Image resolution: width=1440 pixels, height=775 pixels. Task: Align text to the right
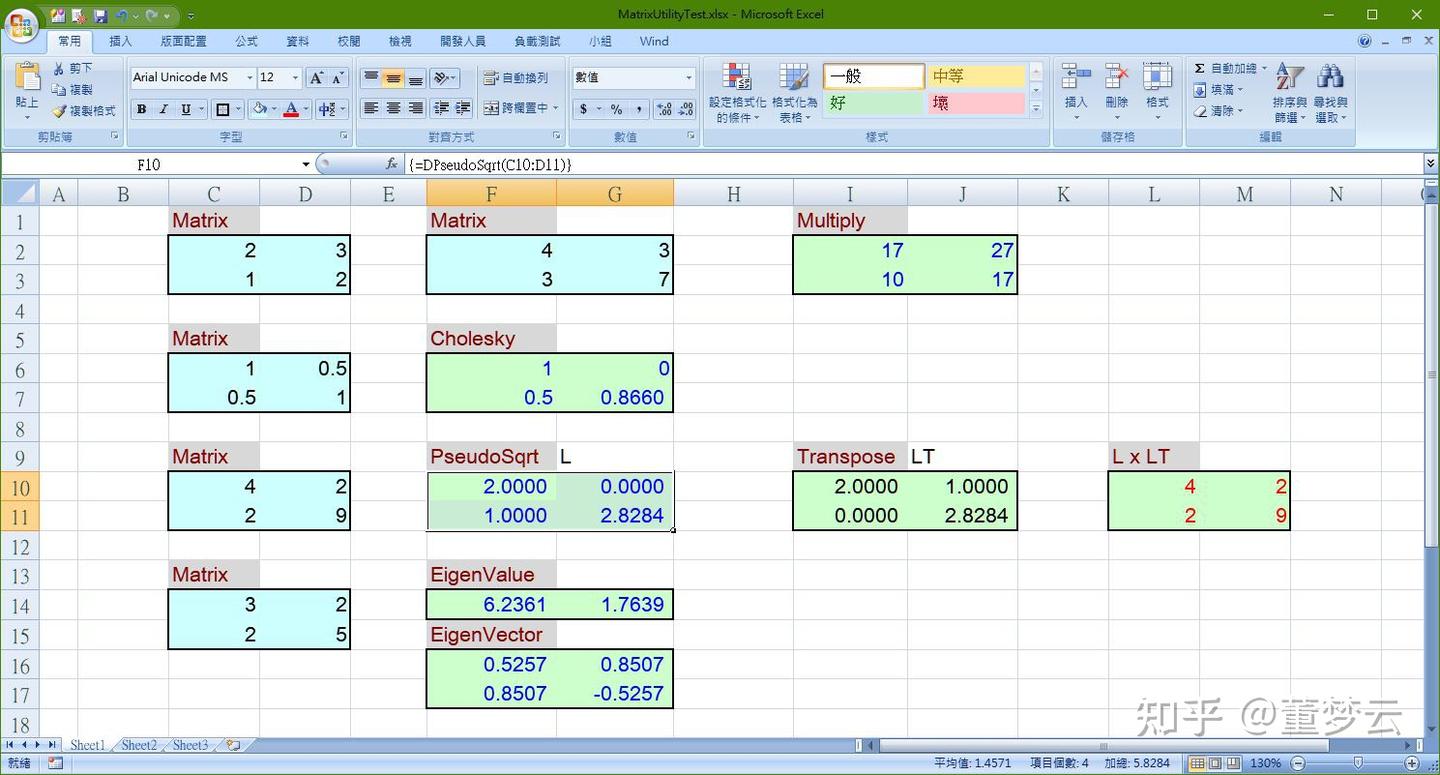pos(415,108)
